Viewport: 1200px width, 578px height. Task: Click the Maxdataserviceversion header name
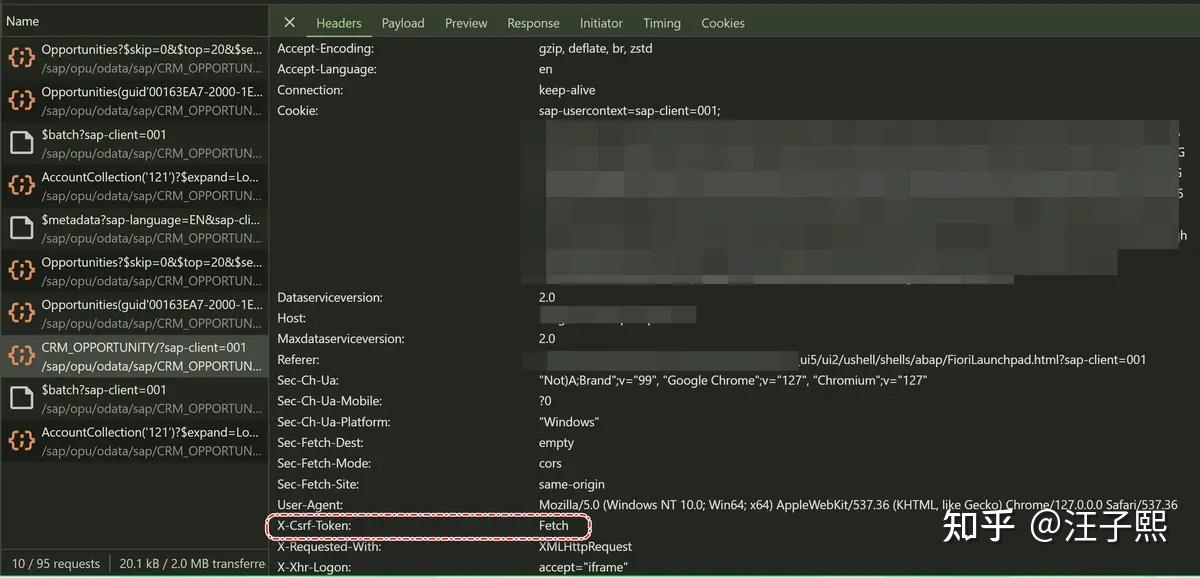click(341, 339)
